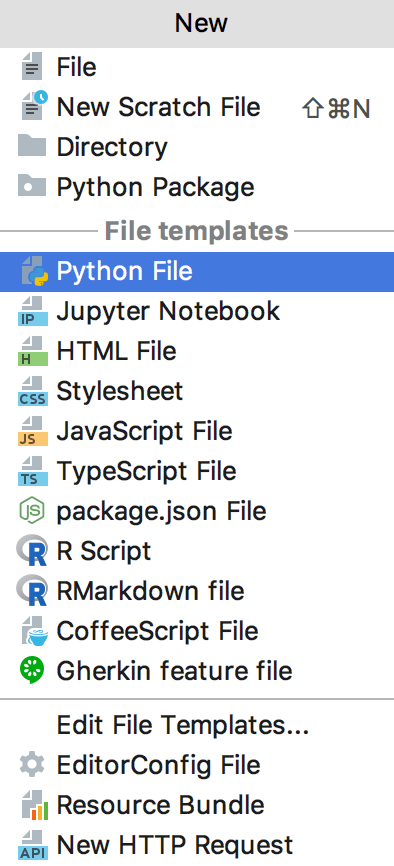Screen dimensions: 394x866
Task: Select Python Package entry
Action: coord(197,187)
